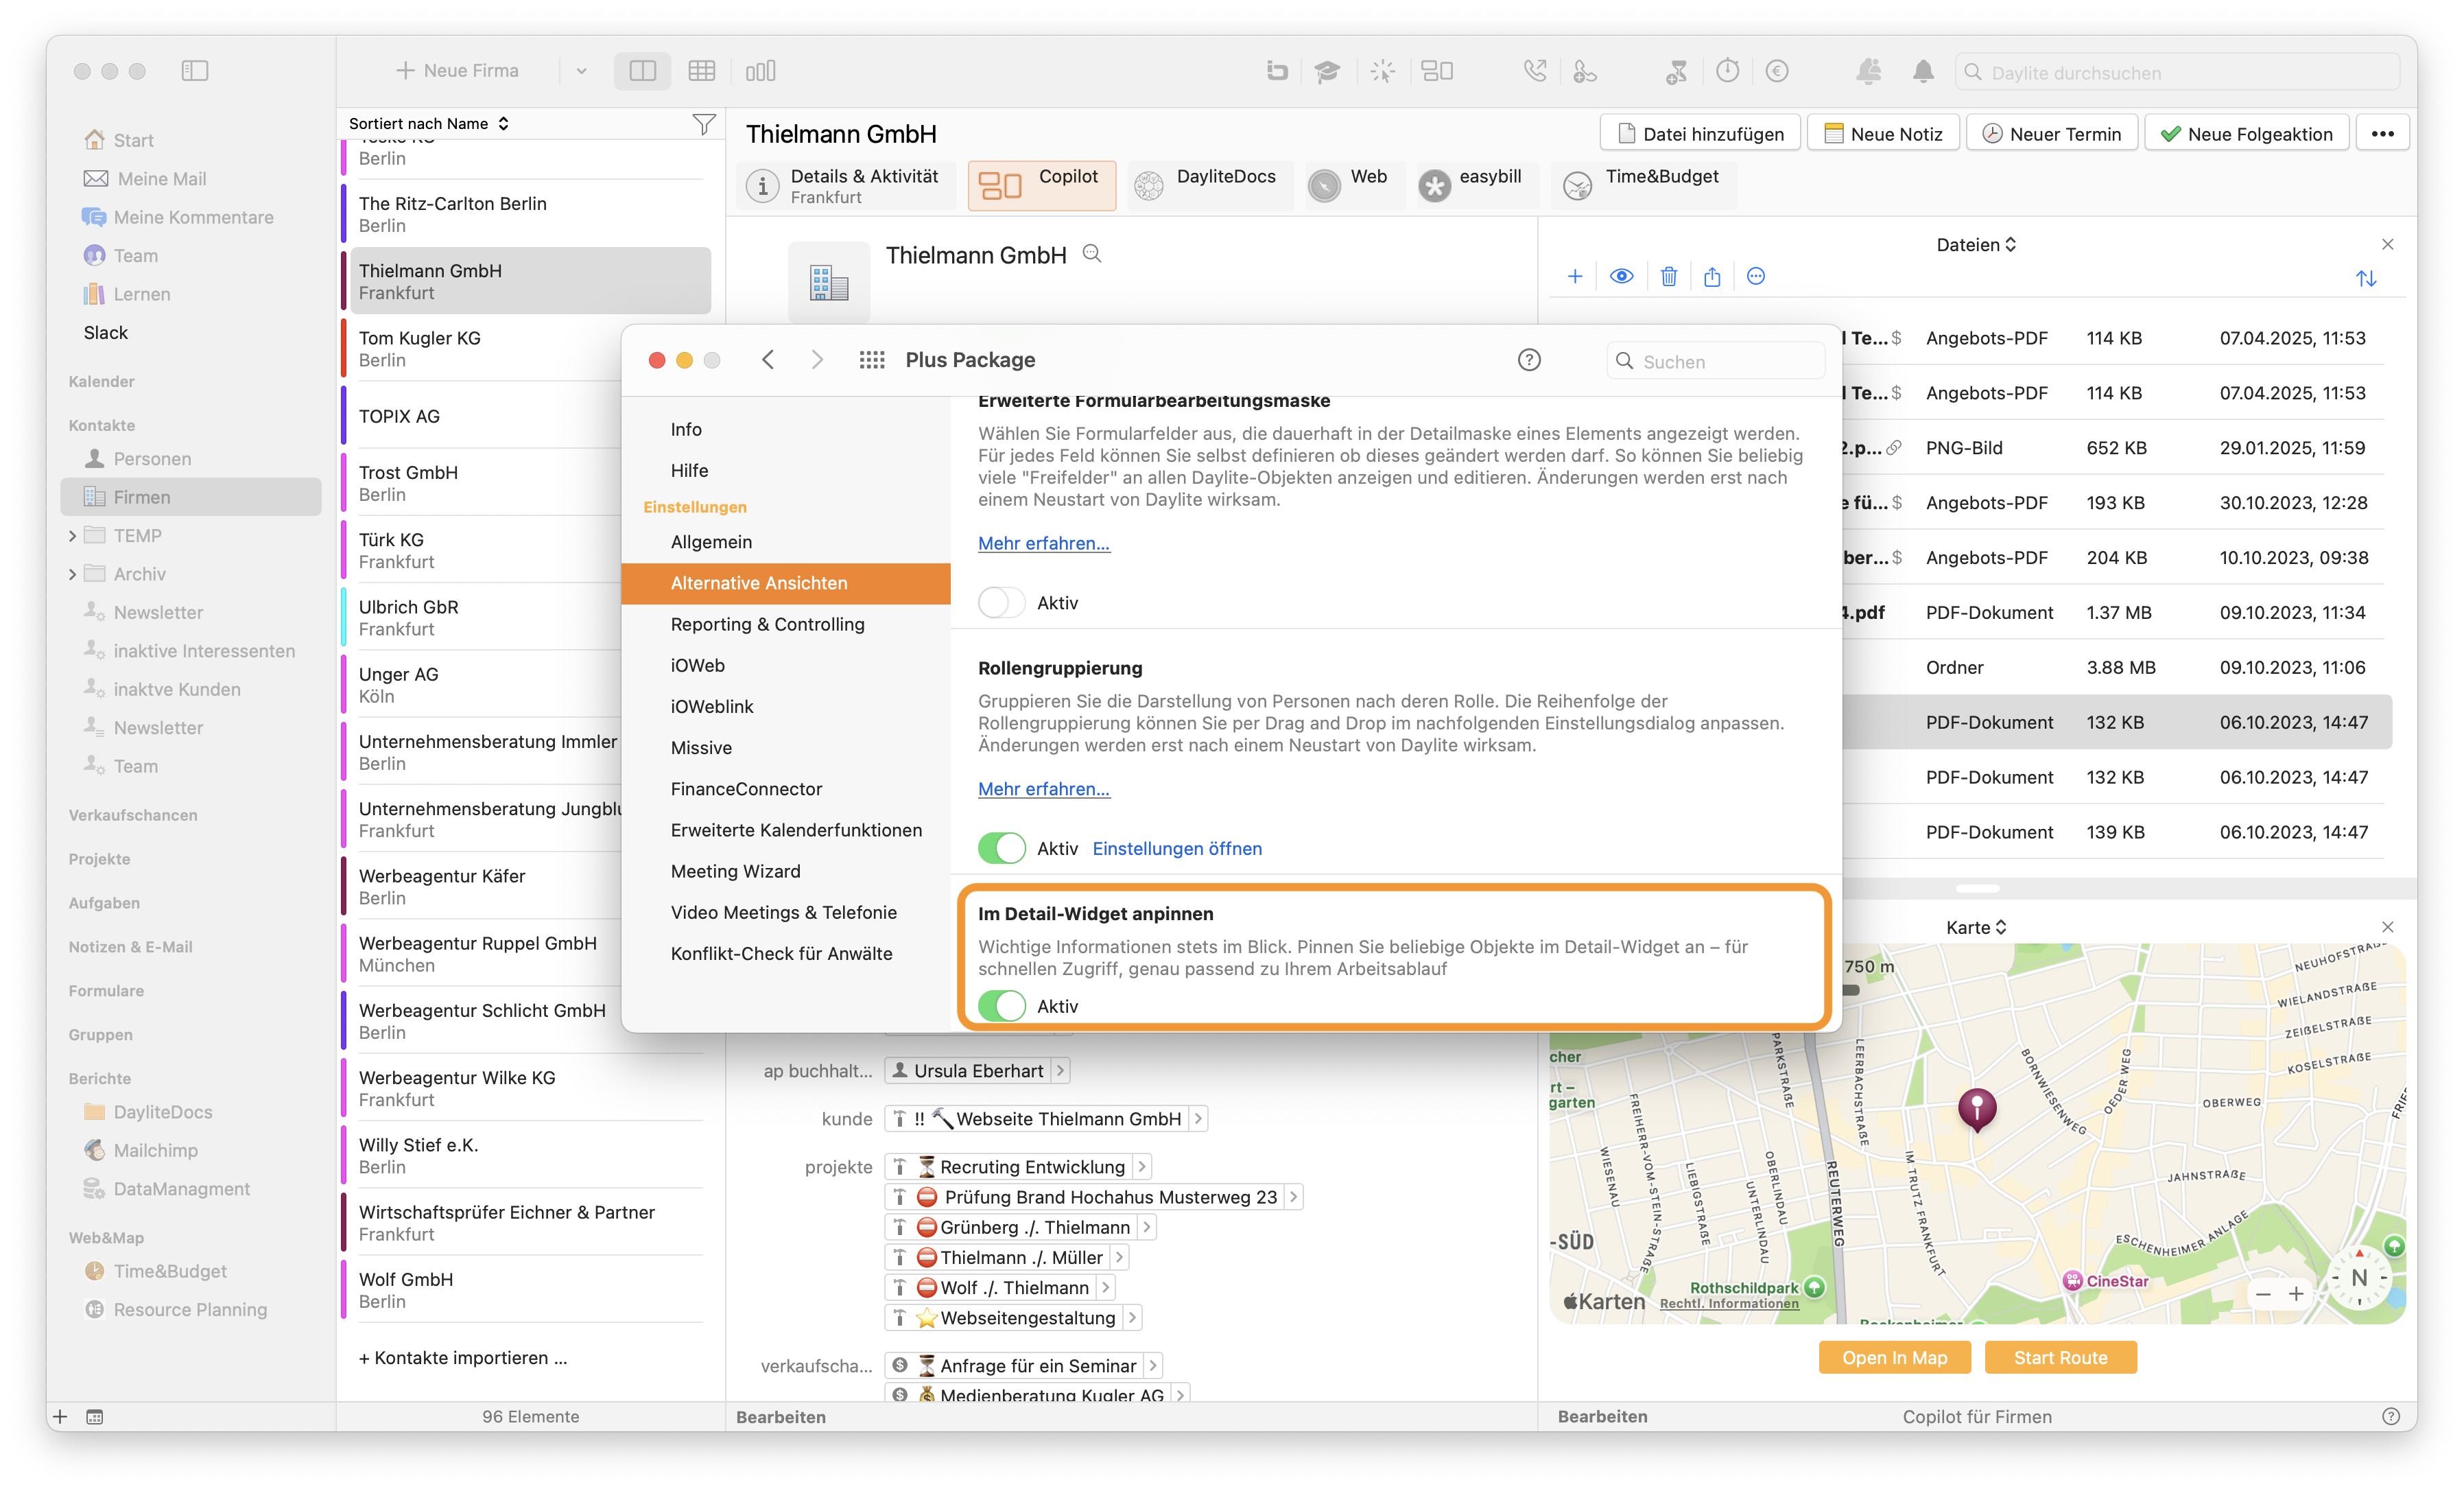Open the Dateien widget selector

(x=1976, y=245)
